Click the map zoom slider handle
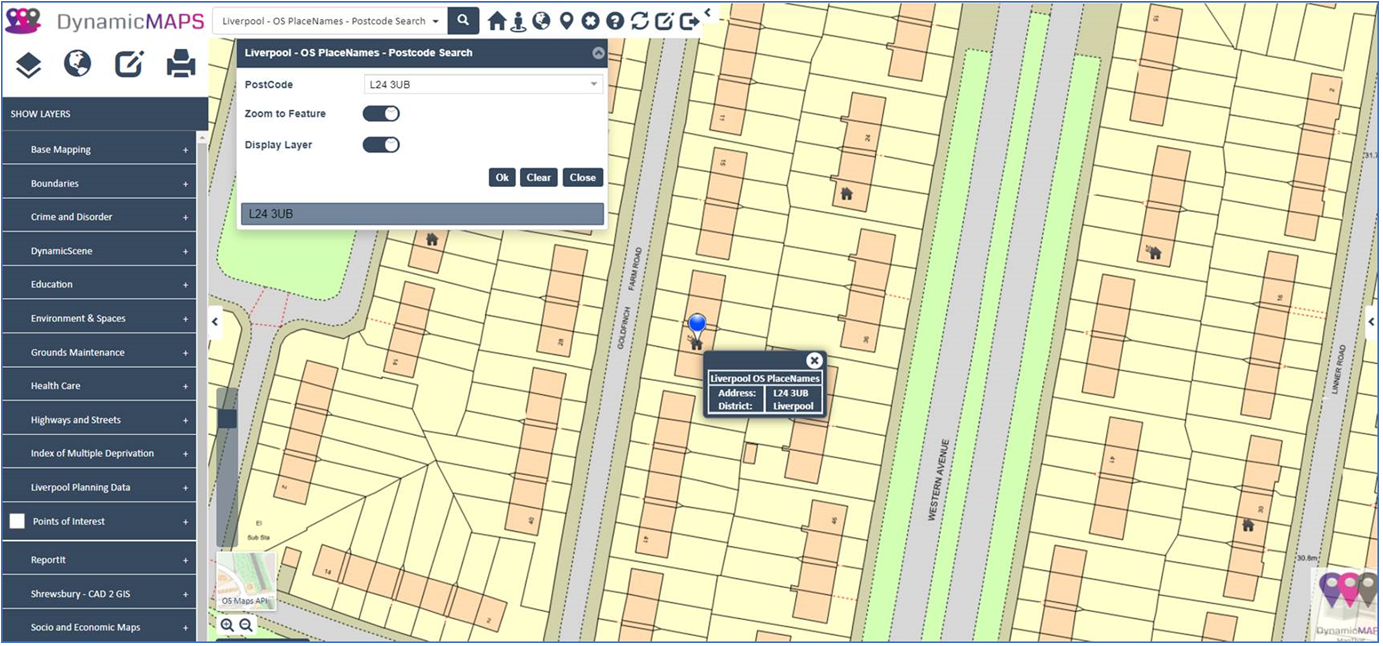Screen dimensions: 1383x646 click(x=227, y=418)
